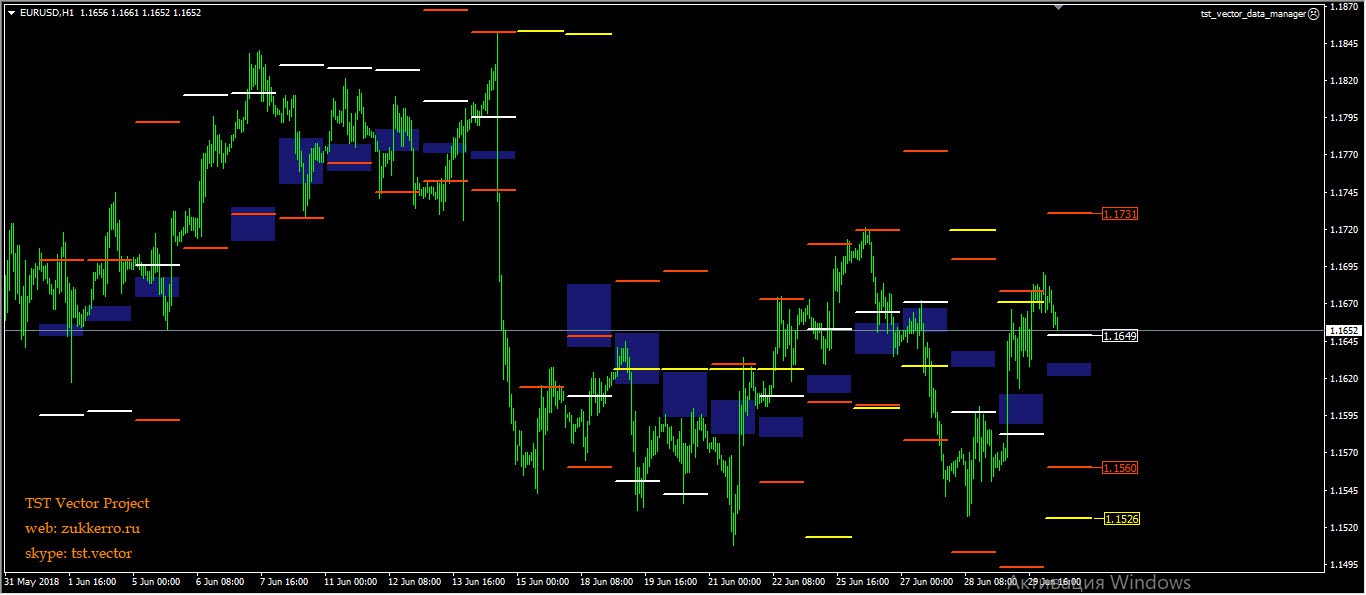Screen dimensions: 1366x595
Task: Select the red 1.1731 price label
Action: pos(1120,214)
